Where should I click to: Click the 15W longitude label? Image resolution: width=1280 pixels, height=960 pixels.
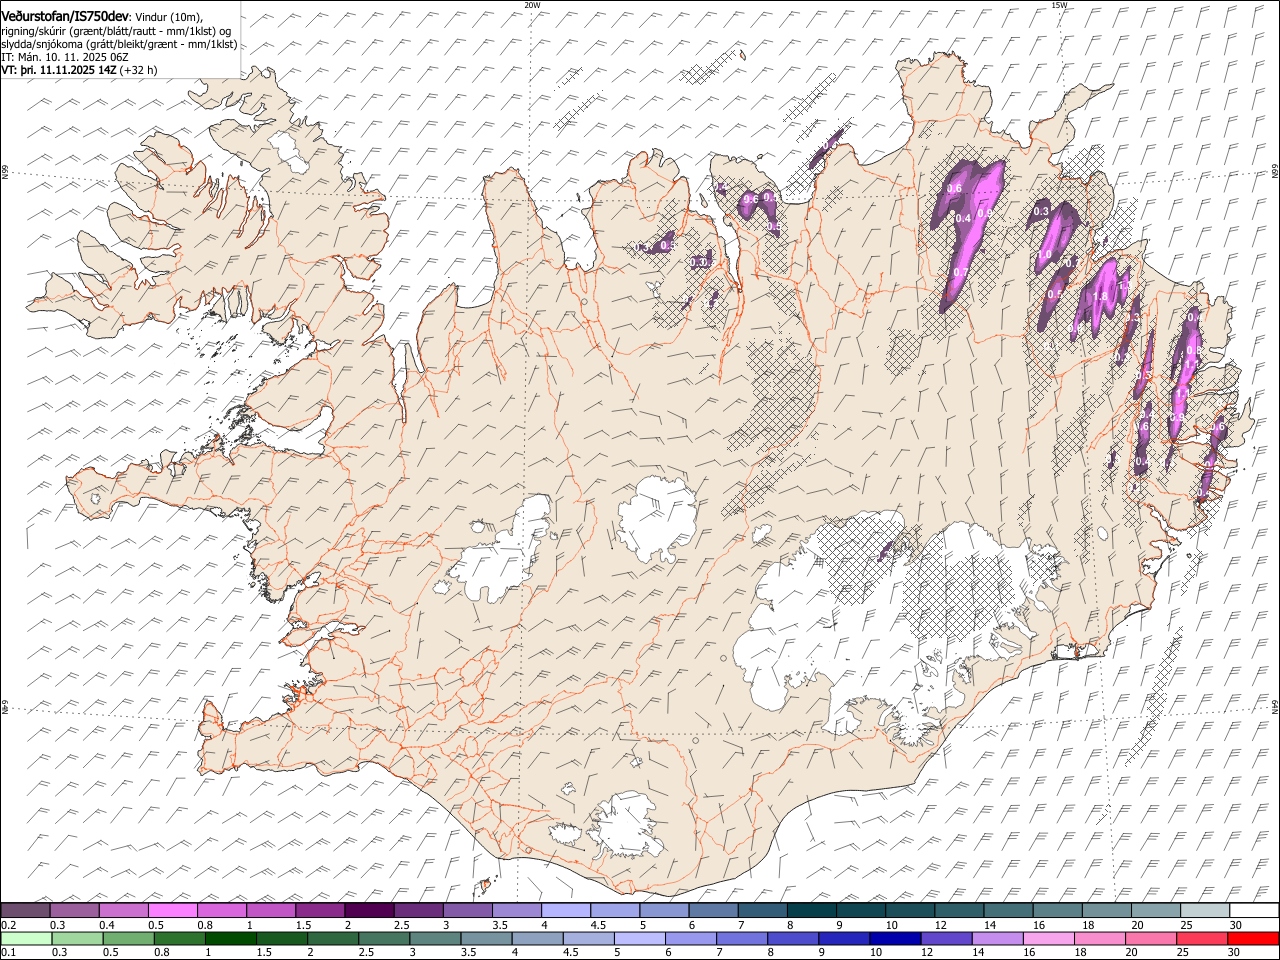tap(1059, 5)
